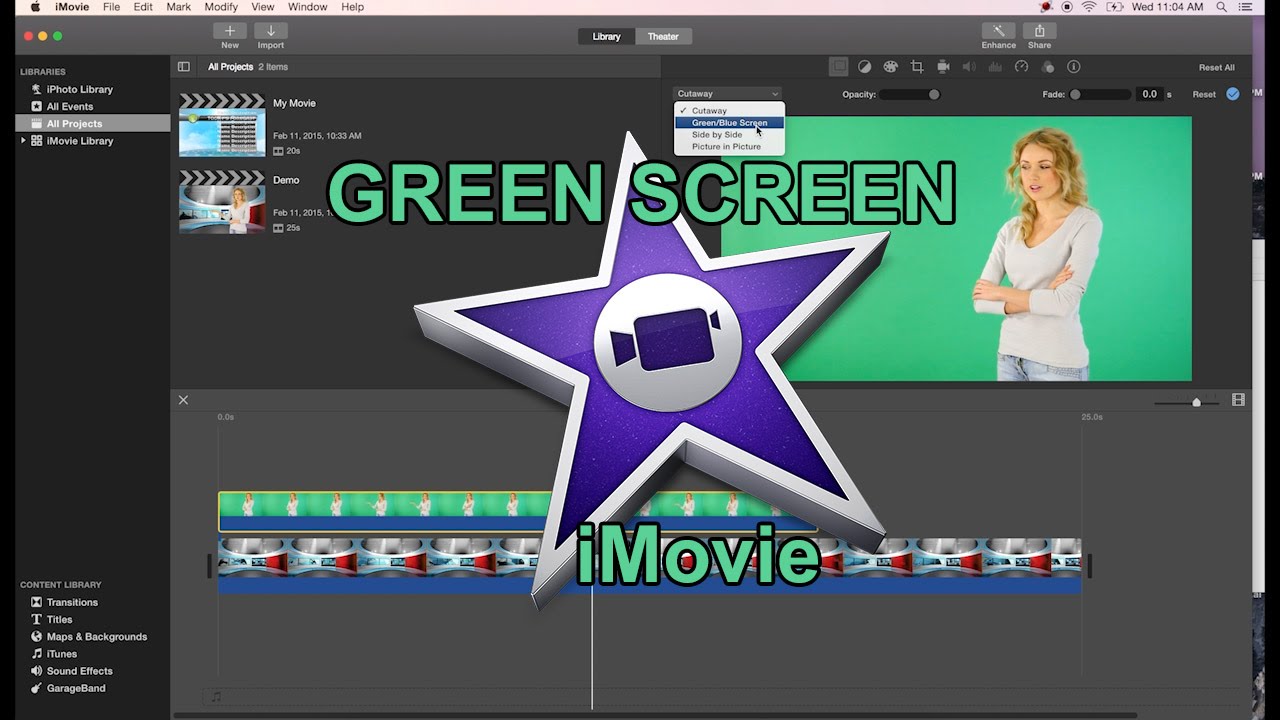Image resolution: width=1280 pixels, height=720 pixels.
Task: Click the Share icon
Action: [x=1039, y=31]
